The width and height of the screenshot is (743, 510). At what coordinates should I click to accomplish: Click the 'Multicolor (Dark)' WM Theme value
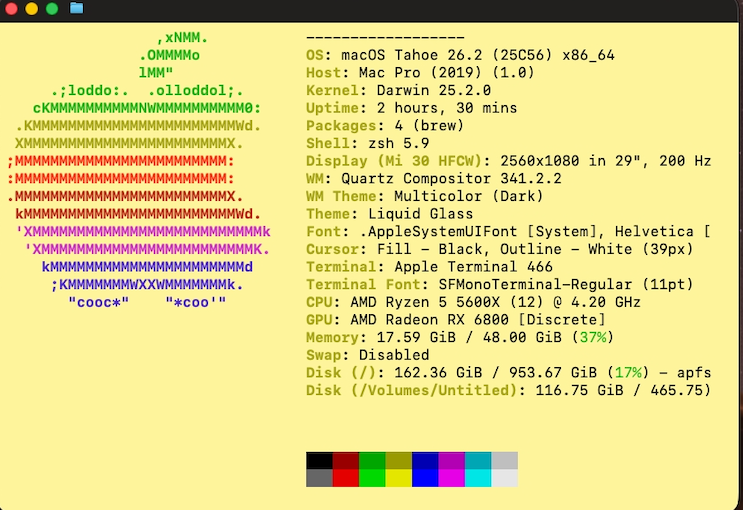click(469, 196)
